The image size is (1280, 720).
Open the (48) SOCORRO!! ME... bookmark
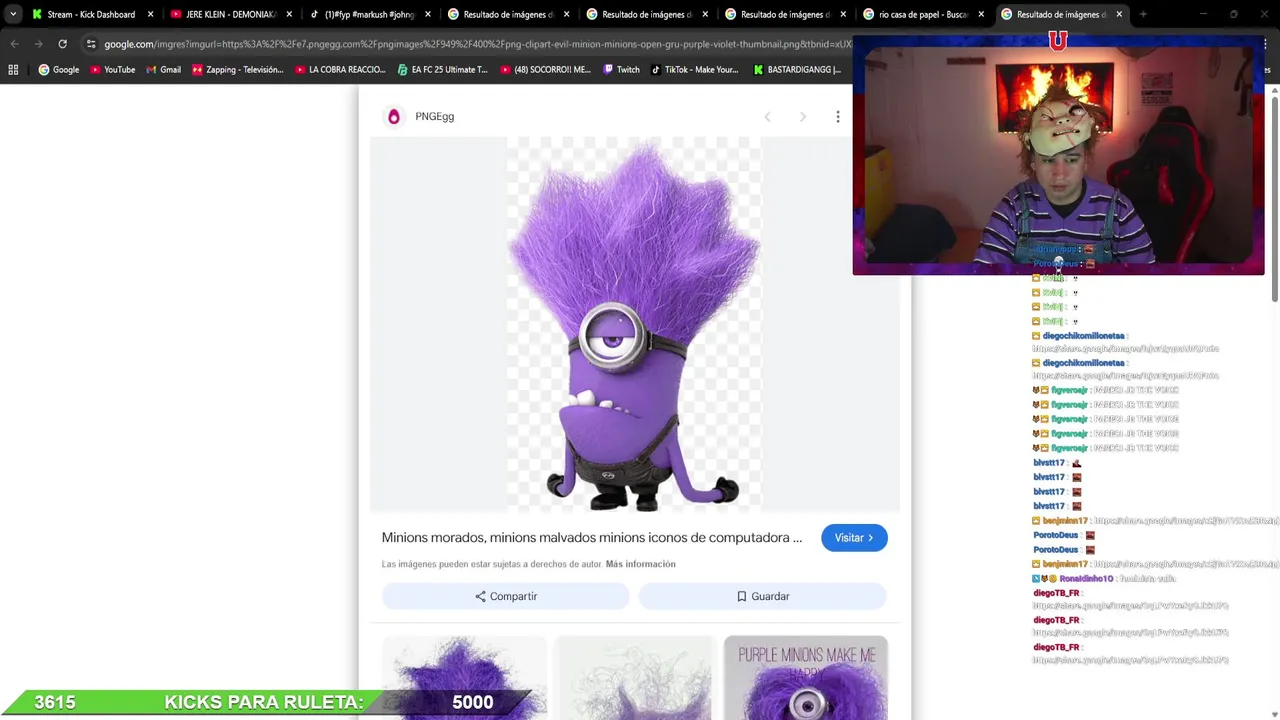[x=545, y=69]
